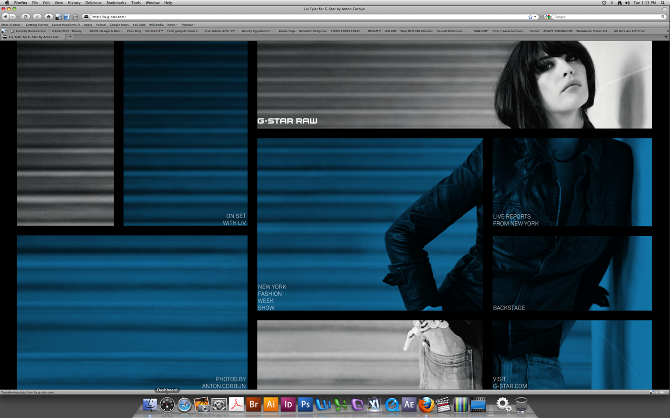Image resolution: width=670 pixels, height=418 pixels.
Task: Launch Adobe Illustrator from the dock
Action: pyautogui.click(x=270, y=404)
